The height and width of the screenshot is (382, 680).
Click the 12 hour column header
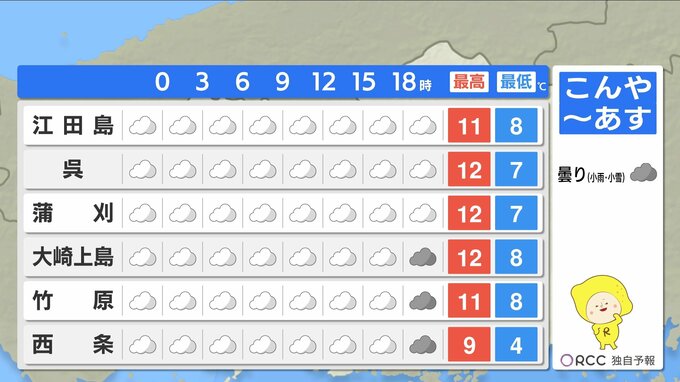324,82
